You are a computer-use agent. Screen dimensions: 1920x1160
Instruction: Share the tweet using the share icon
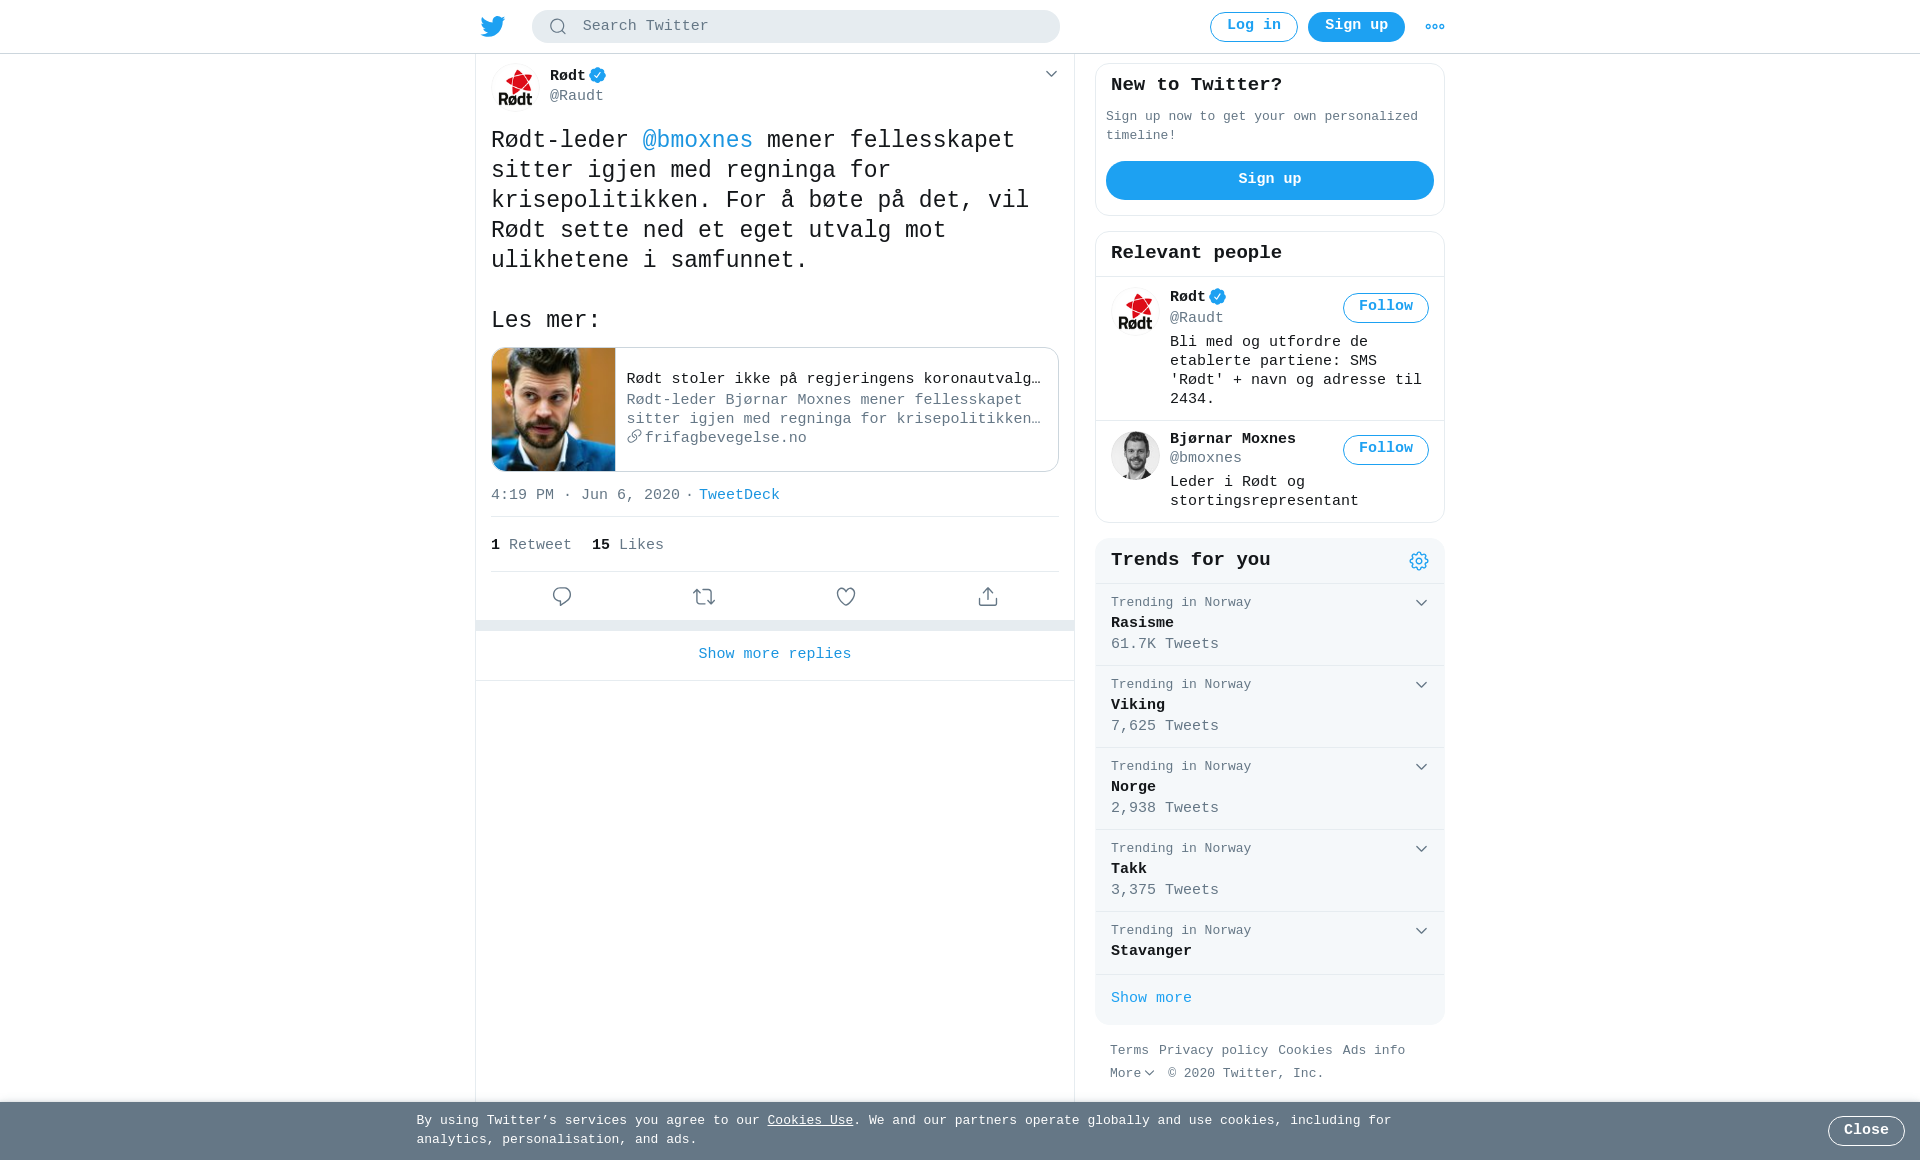(x=988, y=597)
